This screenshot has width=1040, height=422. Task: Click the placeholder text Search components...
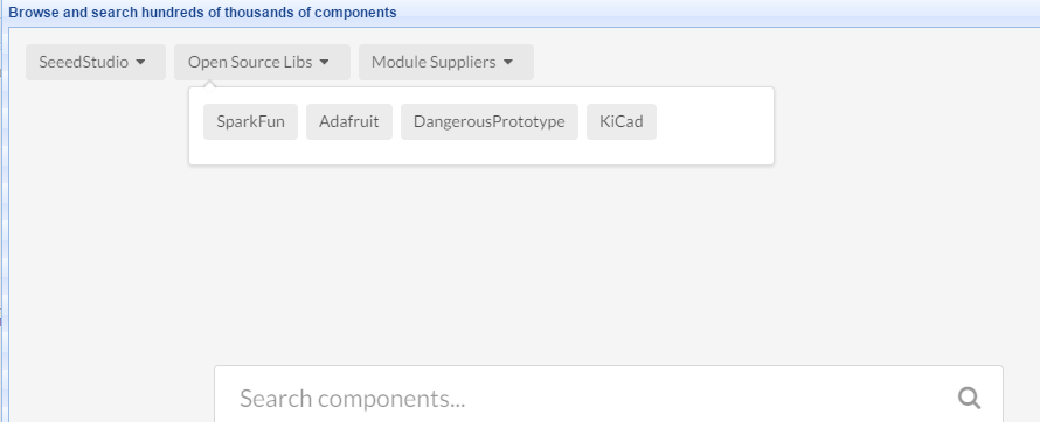pyautogui.click(x=352, y=399)
